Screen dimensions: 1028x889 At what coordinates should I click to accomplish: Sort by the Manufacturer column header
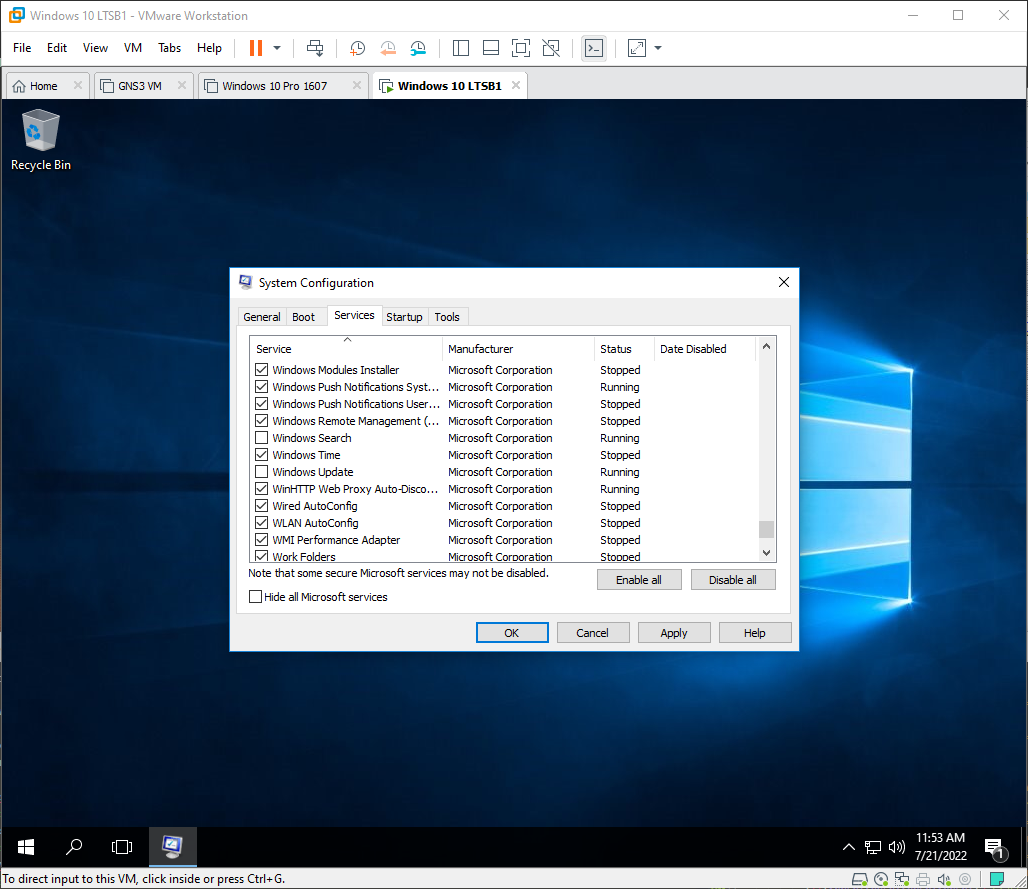tap(519, 349)
